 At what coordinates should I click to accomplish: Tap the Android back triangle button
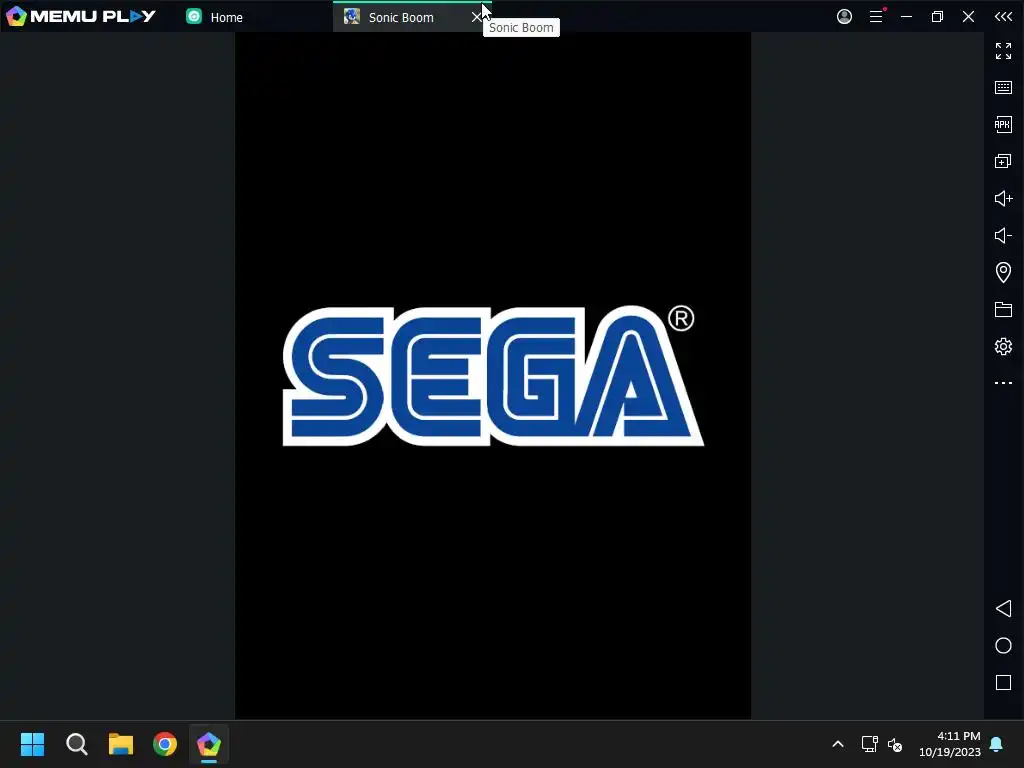(x=1003, y=609)
